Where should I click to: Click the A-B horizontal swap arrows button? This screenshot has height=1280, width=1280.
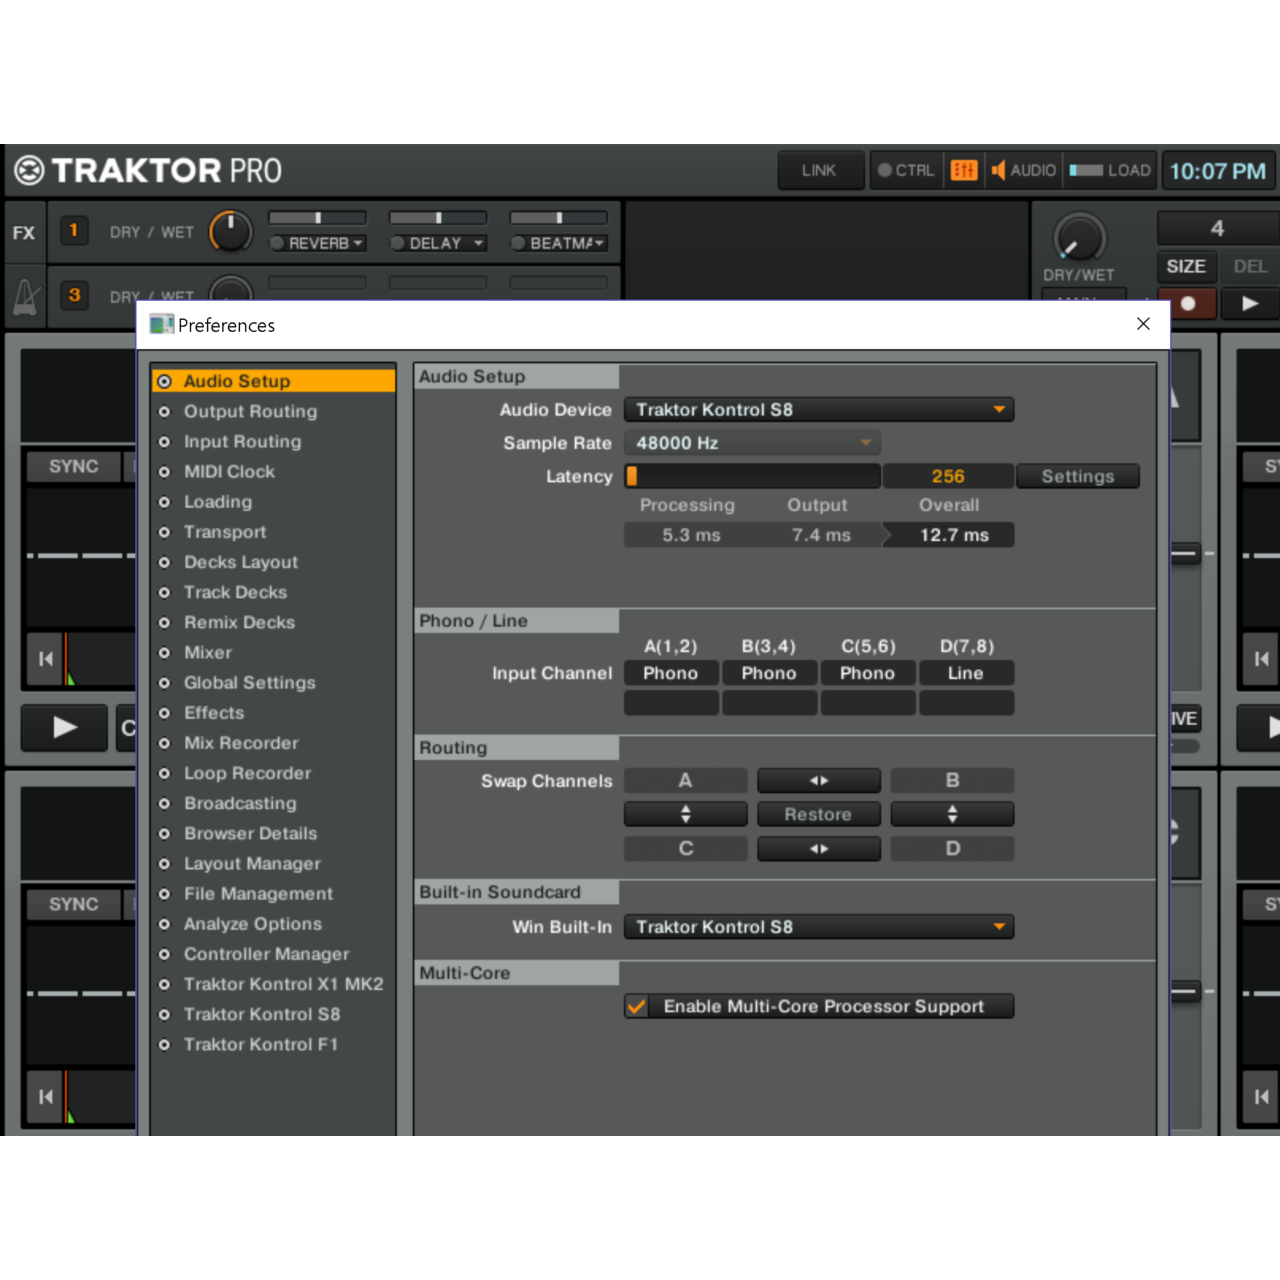[x=819, y=781]
